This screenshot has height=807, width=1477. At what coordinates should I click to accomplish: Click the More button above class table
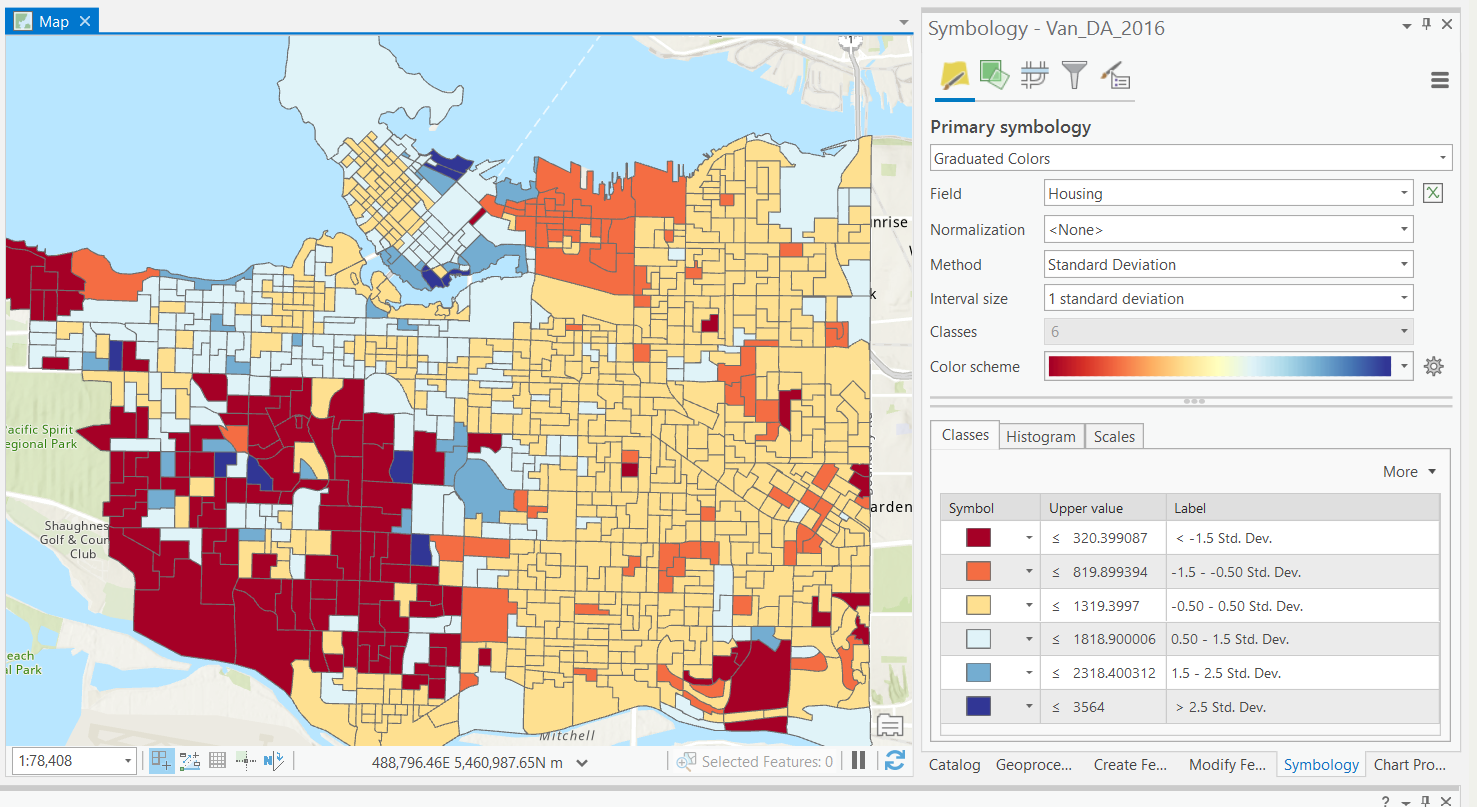pyautogui.click(x=1409, y=472)
